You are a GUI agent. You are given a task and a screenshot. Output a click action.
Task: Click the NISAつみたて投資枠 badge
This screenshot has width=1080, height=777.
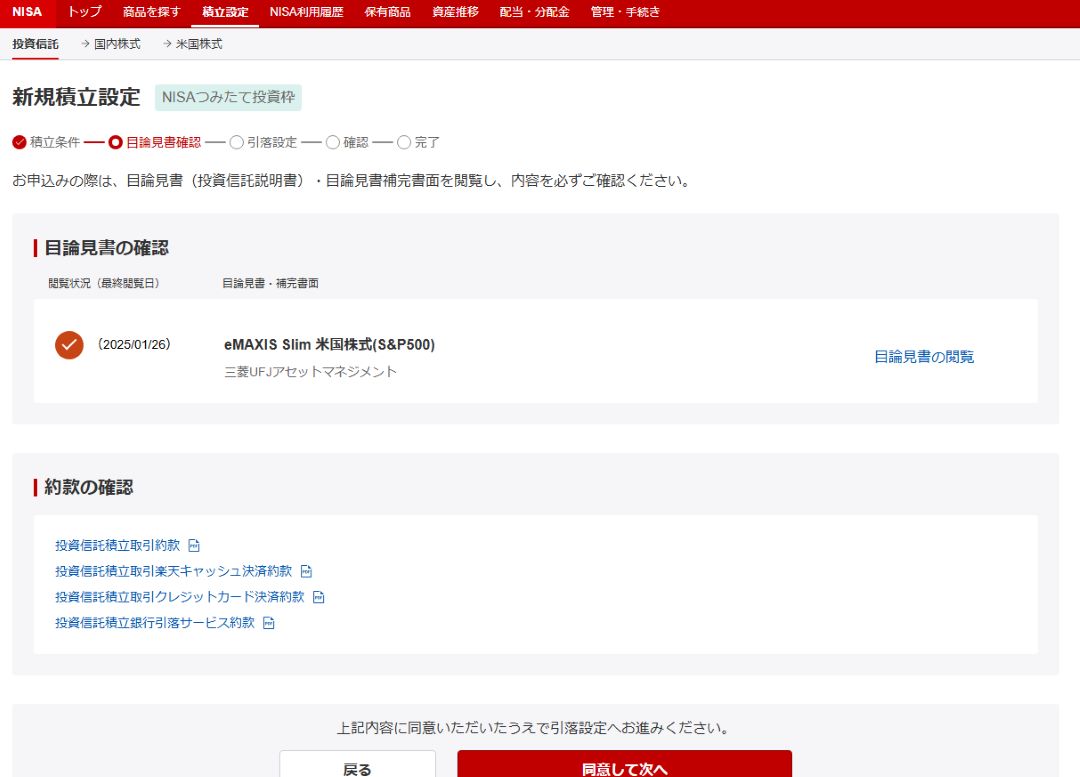pos(227,98)
